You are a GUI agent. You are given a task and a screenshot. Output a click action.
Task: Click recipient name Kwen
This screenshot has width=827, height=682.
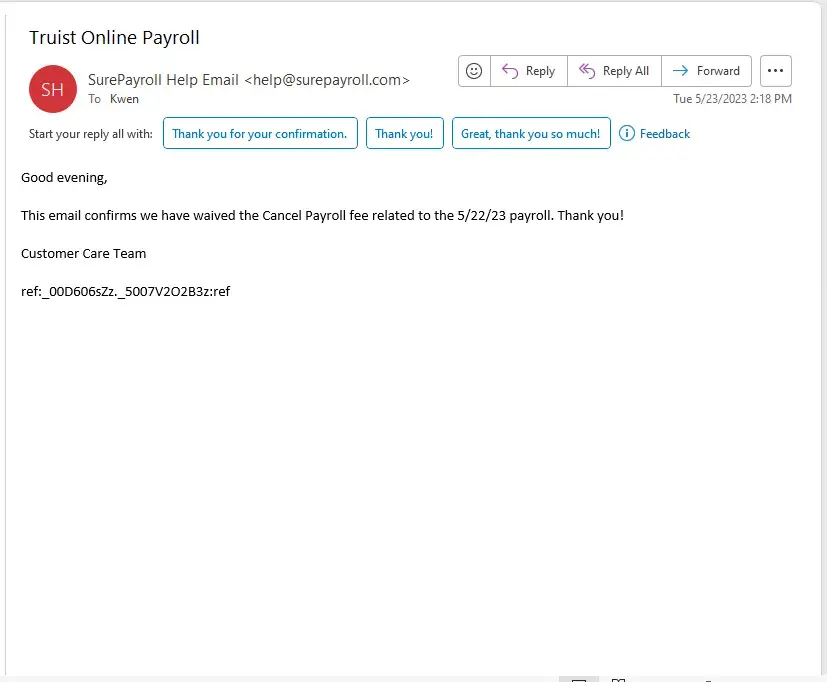tap(124, 99)
